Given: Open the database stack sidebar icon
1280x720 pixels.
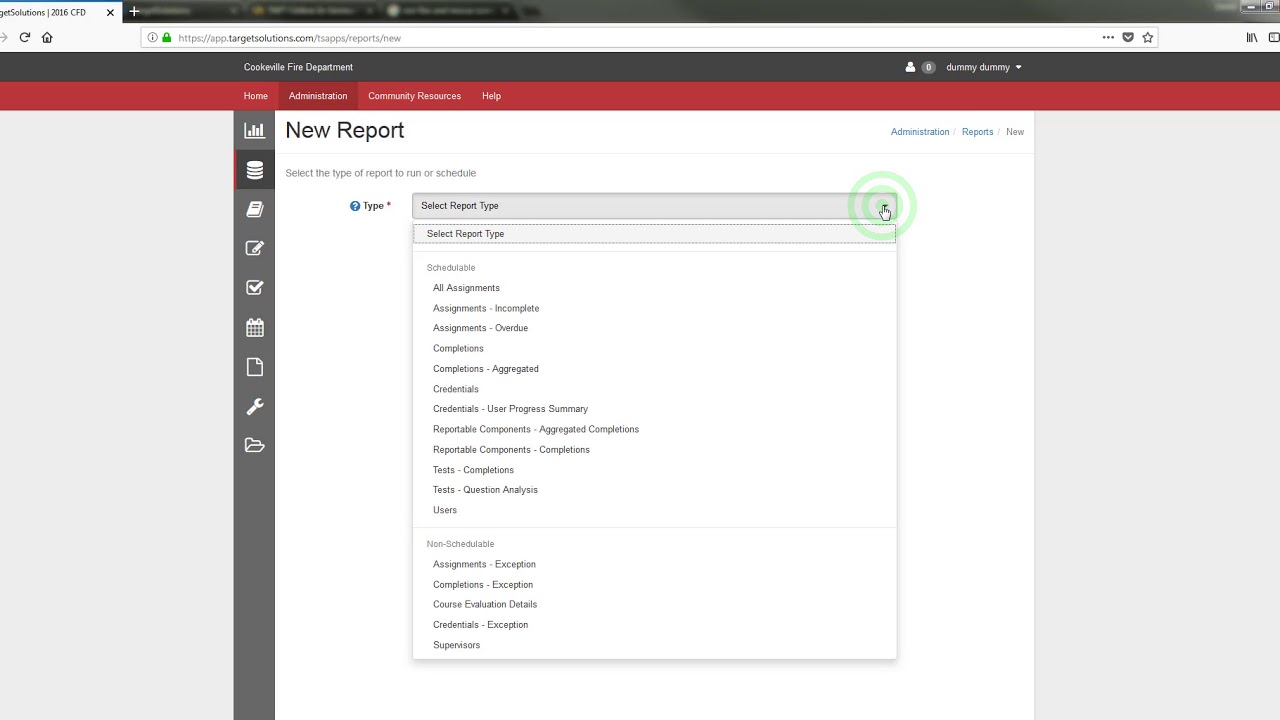Looking at the screenshot, I should (x=254, y=170).
